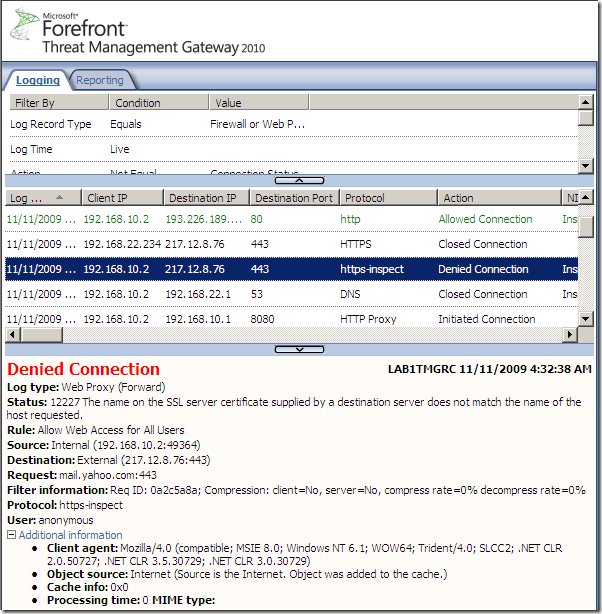Click the Rule Allow Web Access text
602x614 pixels.
pyautogui.click(x=96, y=430)
